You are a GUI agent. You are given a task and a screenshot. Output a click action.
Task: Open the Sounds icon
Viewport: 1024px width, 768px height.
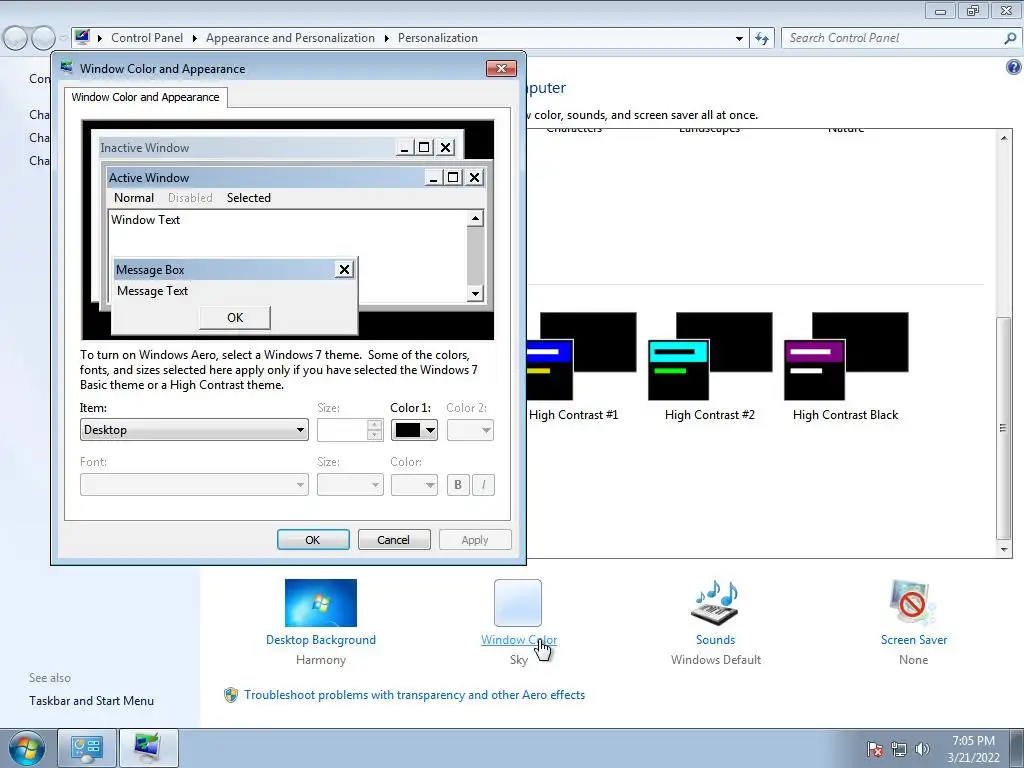[x=715, y=603]
